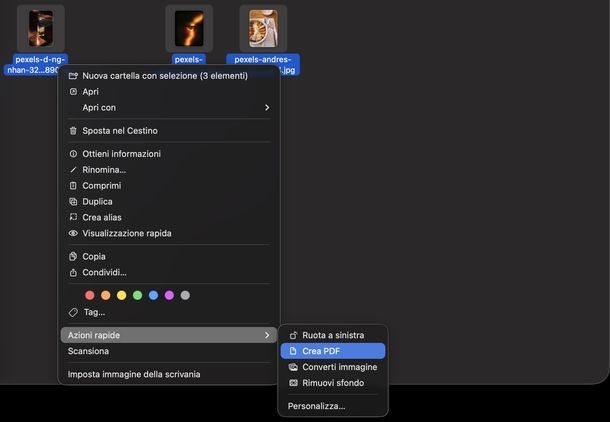
Task: Select the pexels-d-ng-nhan image thumbnail
Action: click(x=41, y=28)
